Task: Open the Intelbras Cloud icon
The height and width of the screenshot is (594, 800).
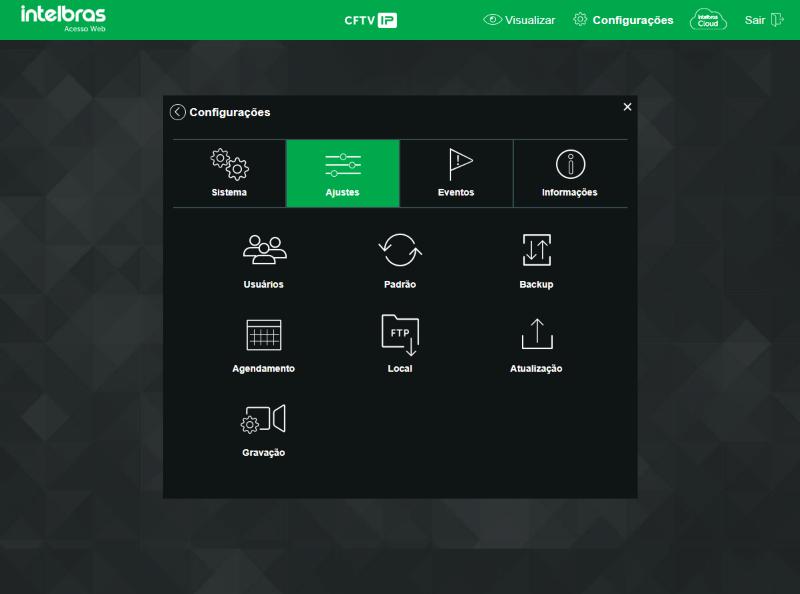Action: click(708, 20)
